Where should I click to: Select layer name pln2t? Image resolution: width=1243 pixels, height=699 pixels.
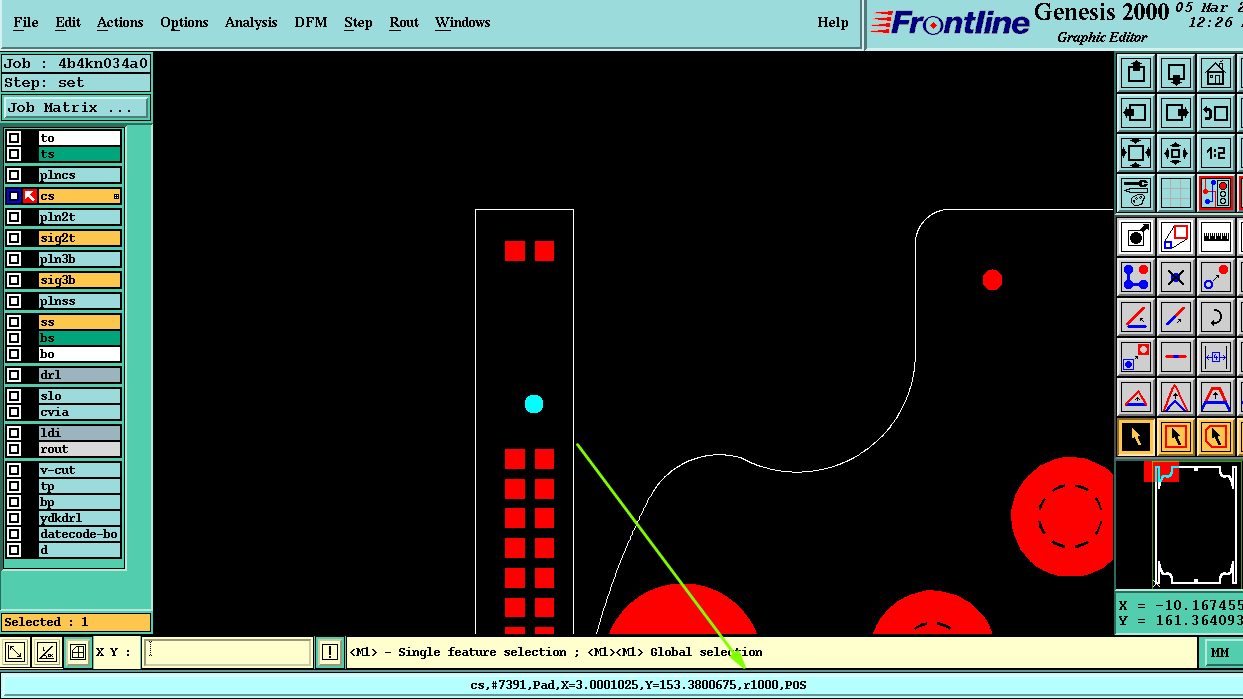coord(79,217)
